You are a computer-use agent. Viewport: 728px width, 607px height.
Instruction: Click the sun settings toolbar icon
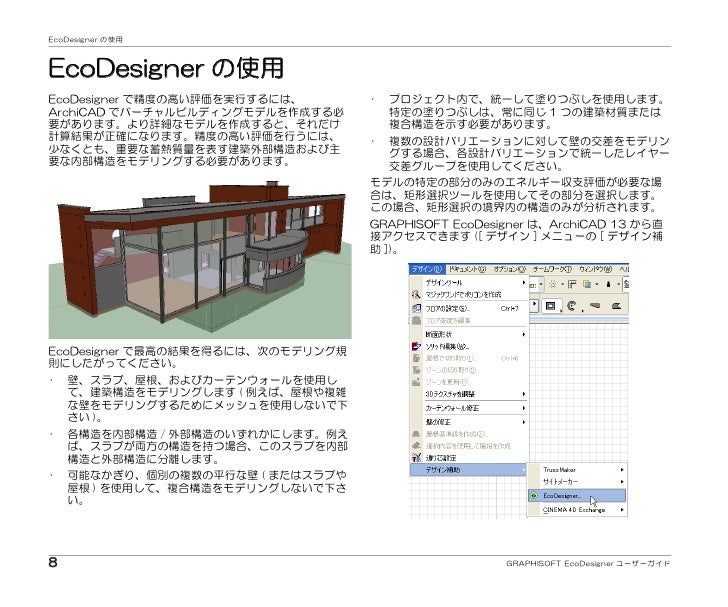coord(552,284)
